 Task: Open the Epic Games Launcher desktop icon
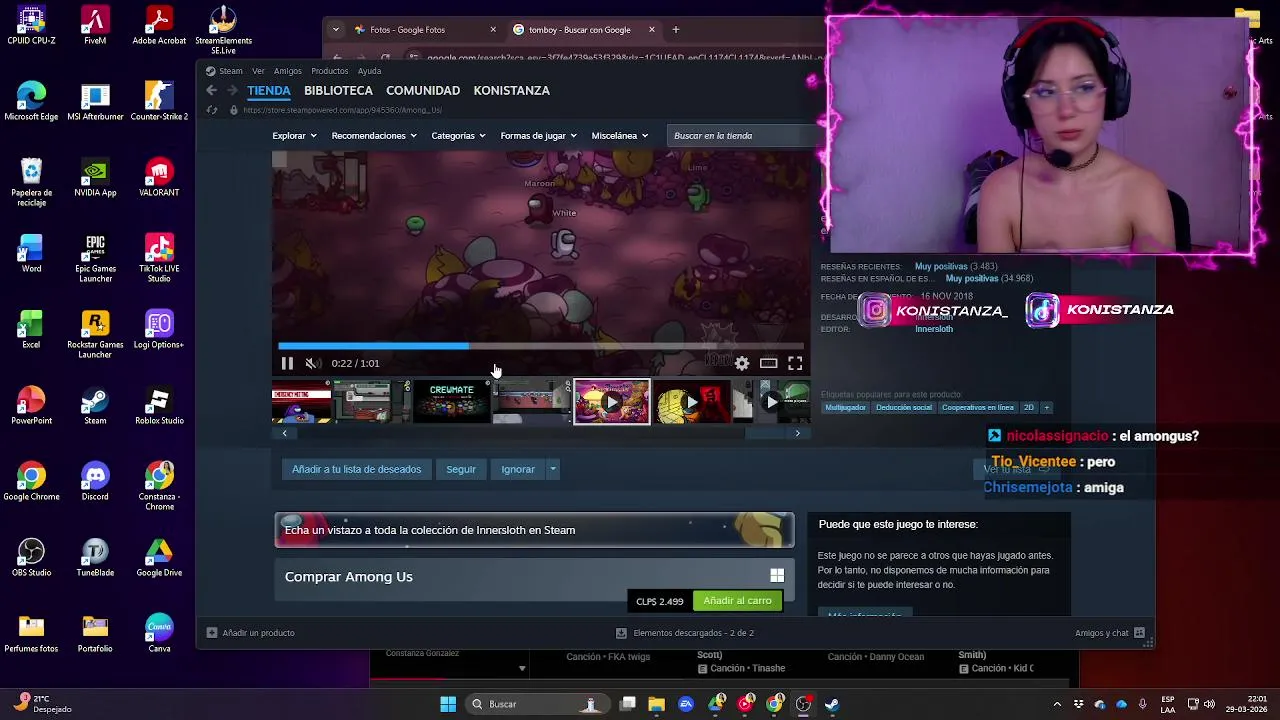pyautogui.click(x=95, y=259)
